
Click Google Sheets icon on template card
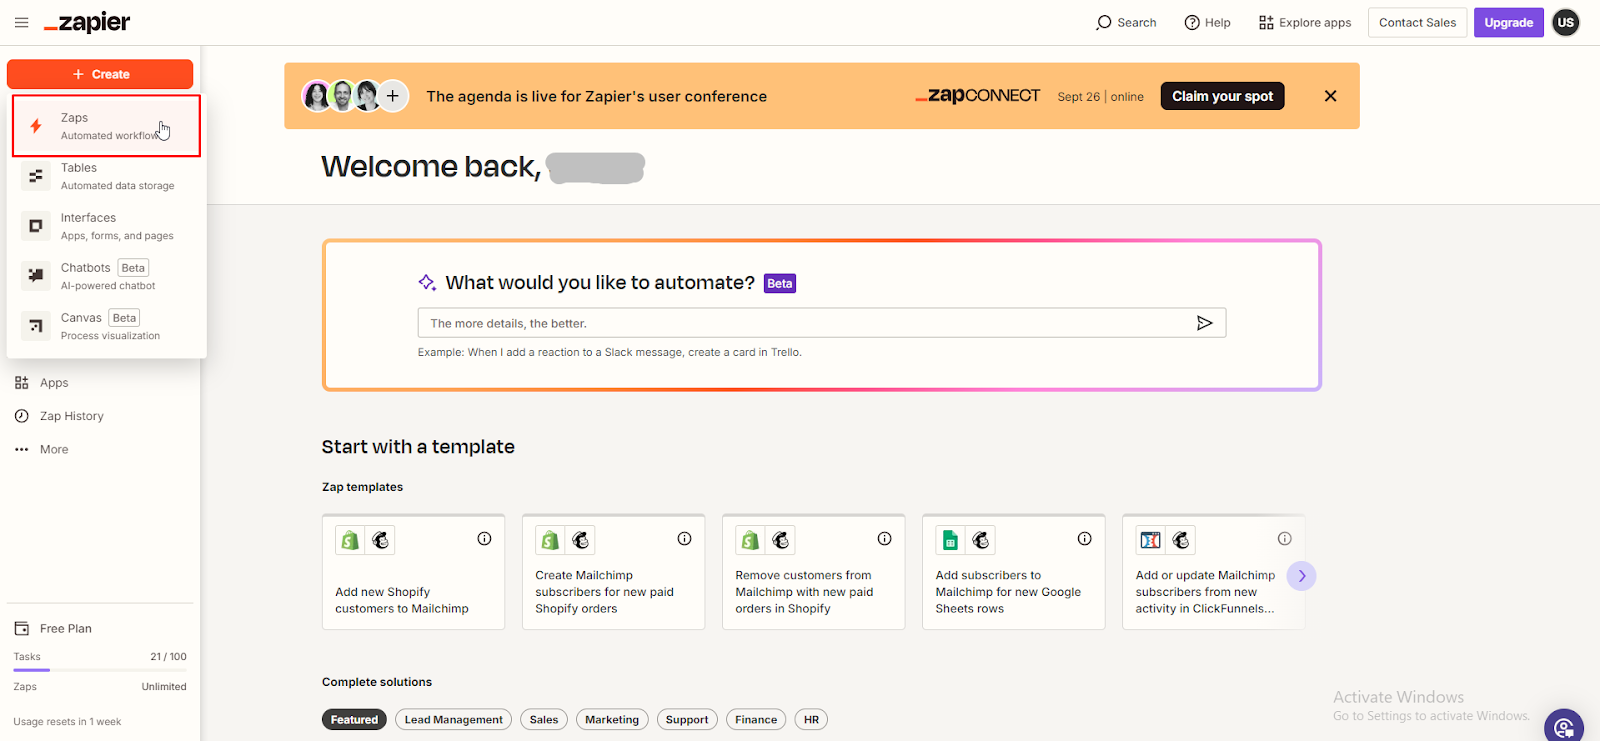coord(950,540)
